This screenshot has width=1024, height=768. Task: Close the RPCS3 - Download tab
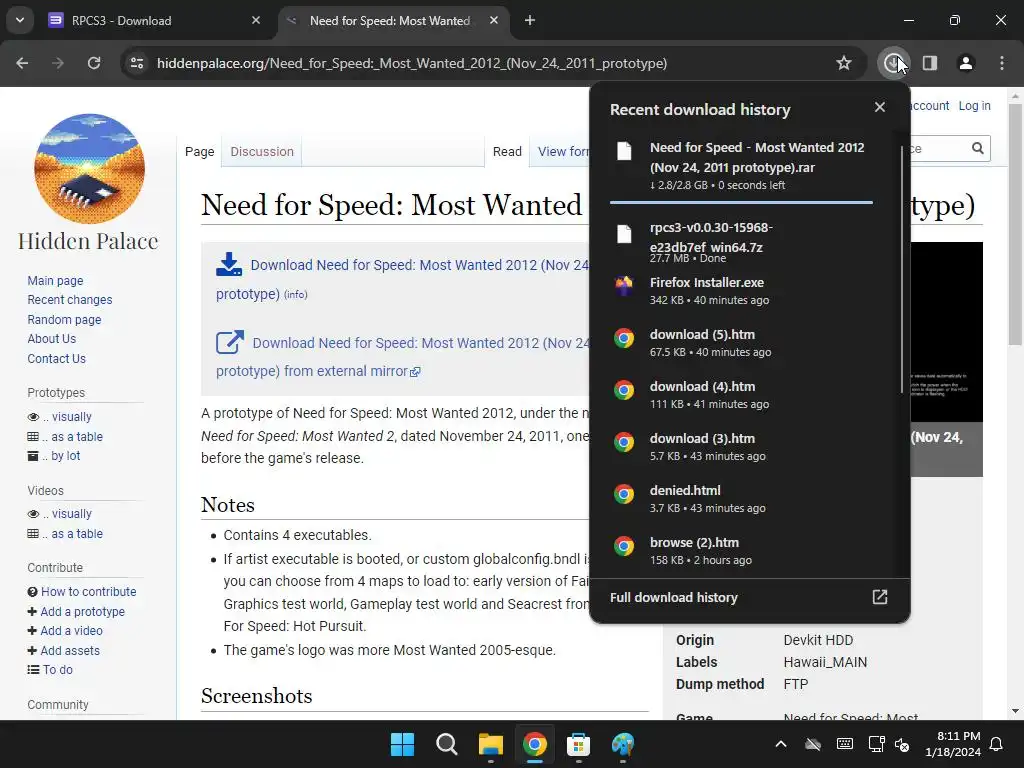click(x=256, y=20)
